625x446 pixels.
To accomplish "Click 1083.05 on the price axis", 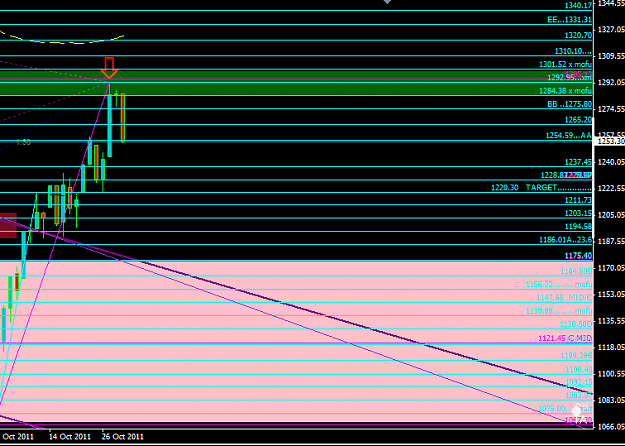I will point(611,400).
